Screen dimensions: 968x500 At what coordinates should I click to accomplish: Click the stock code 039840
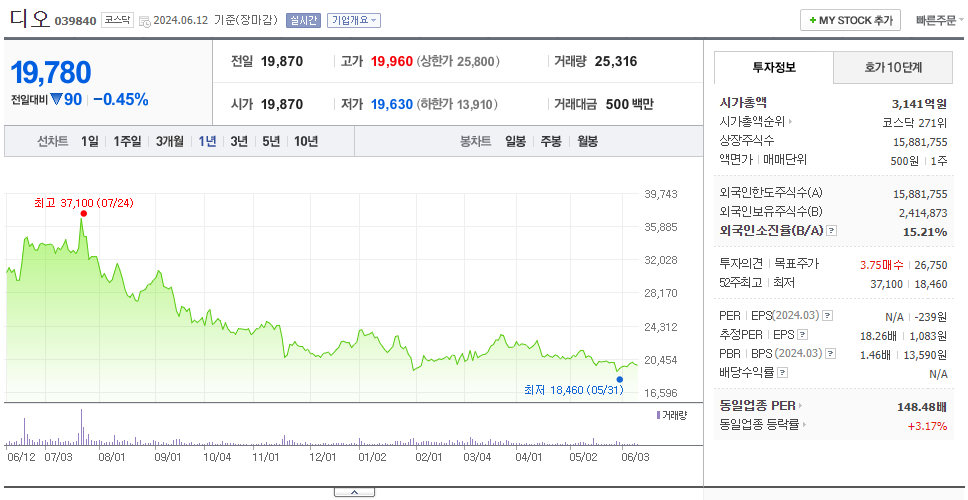(75, 22)
